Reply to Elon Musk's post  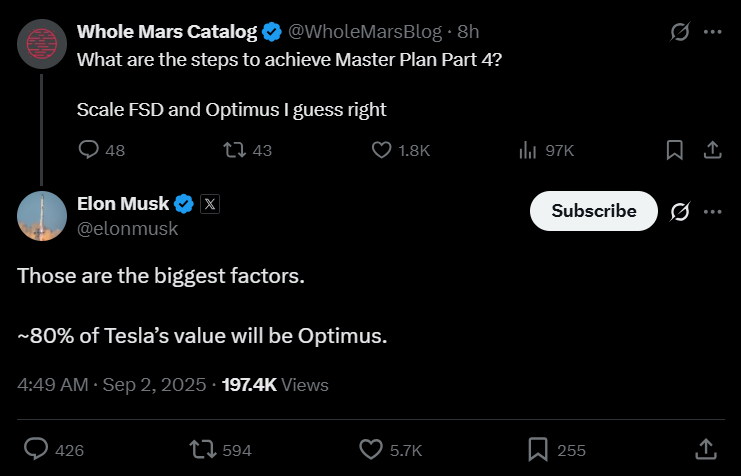(36, 449)
